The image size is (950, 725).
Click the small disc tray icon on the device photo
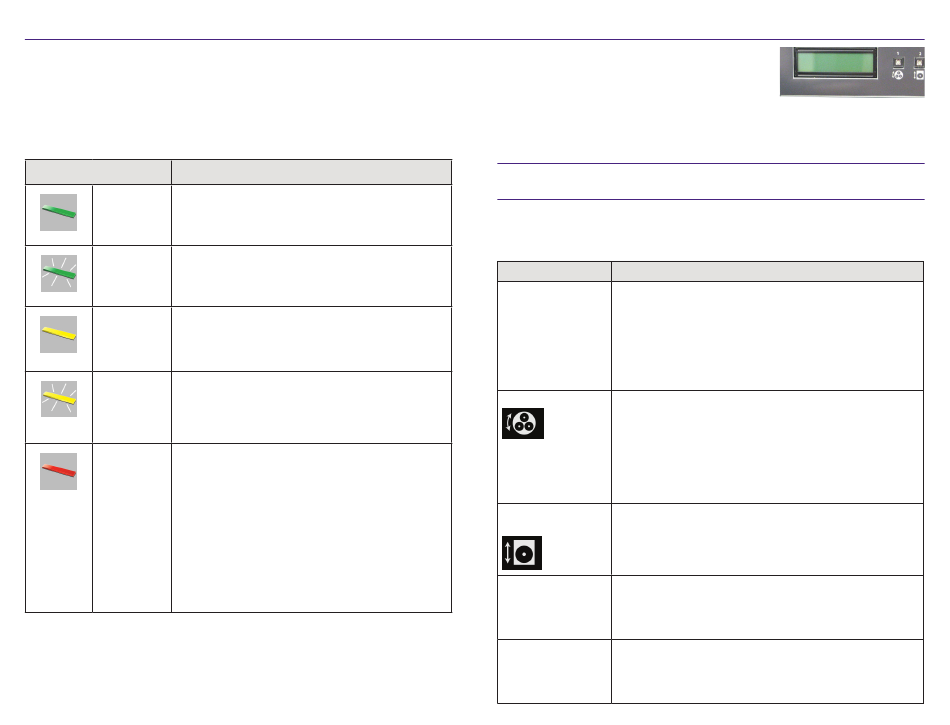919,75
